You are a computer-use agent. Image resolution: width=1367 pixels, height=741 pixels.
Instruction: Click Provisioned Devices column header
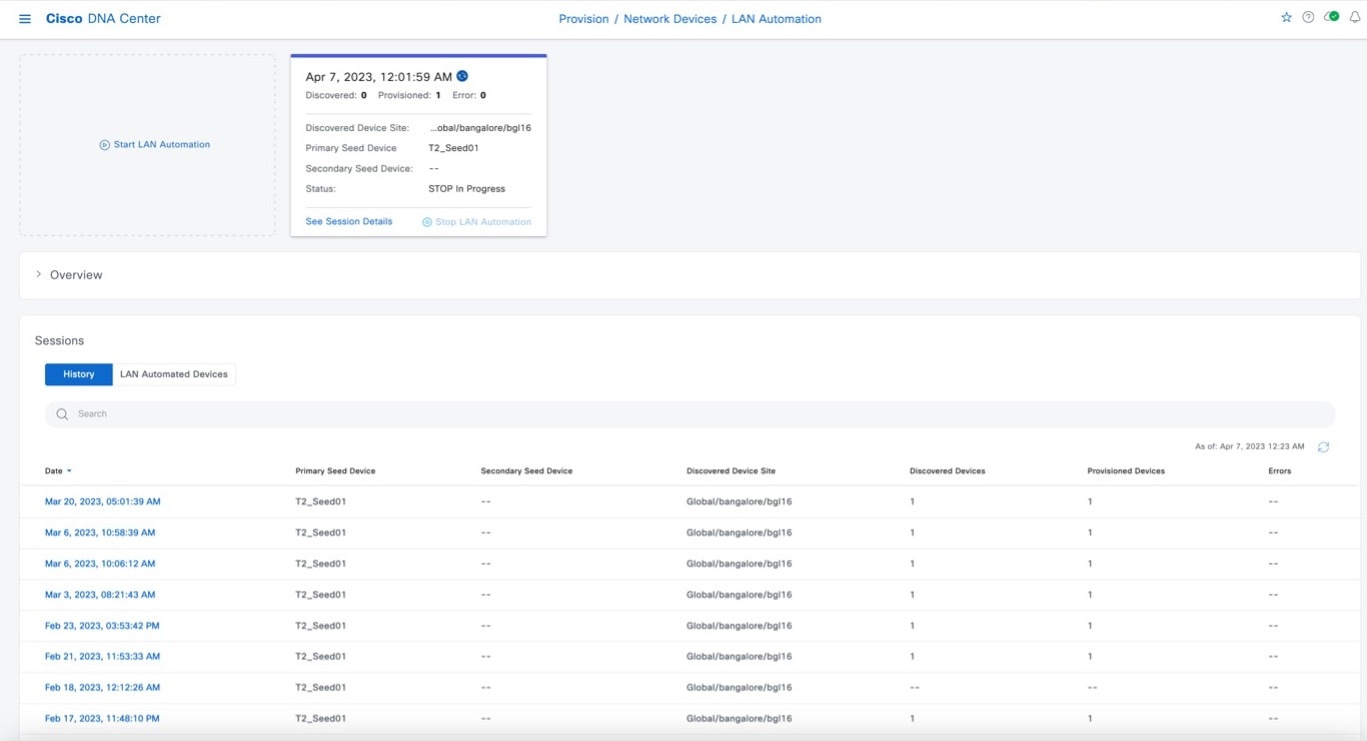click(x=1126, y=471)
